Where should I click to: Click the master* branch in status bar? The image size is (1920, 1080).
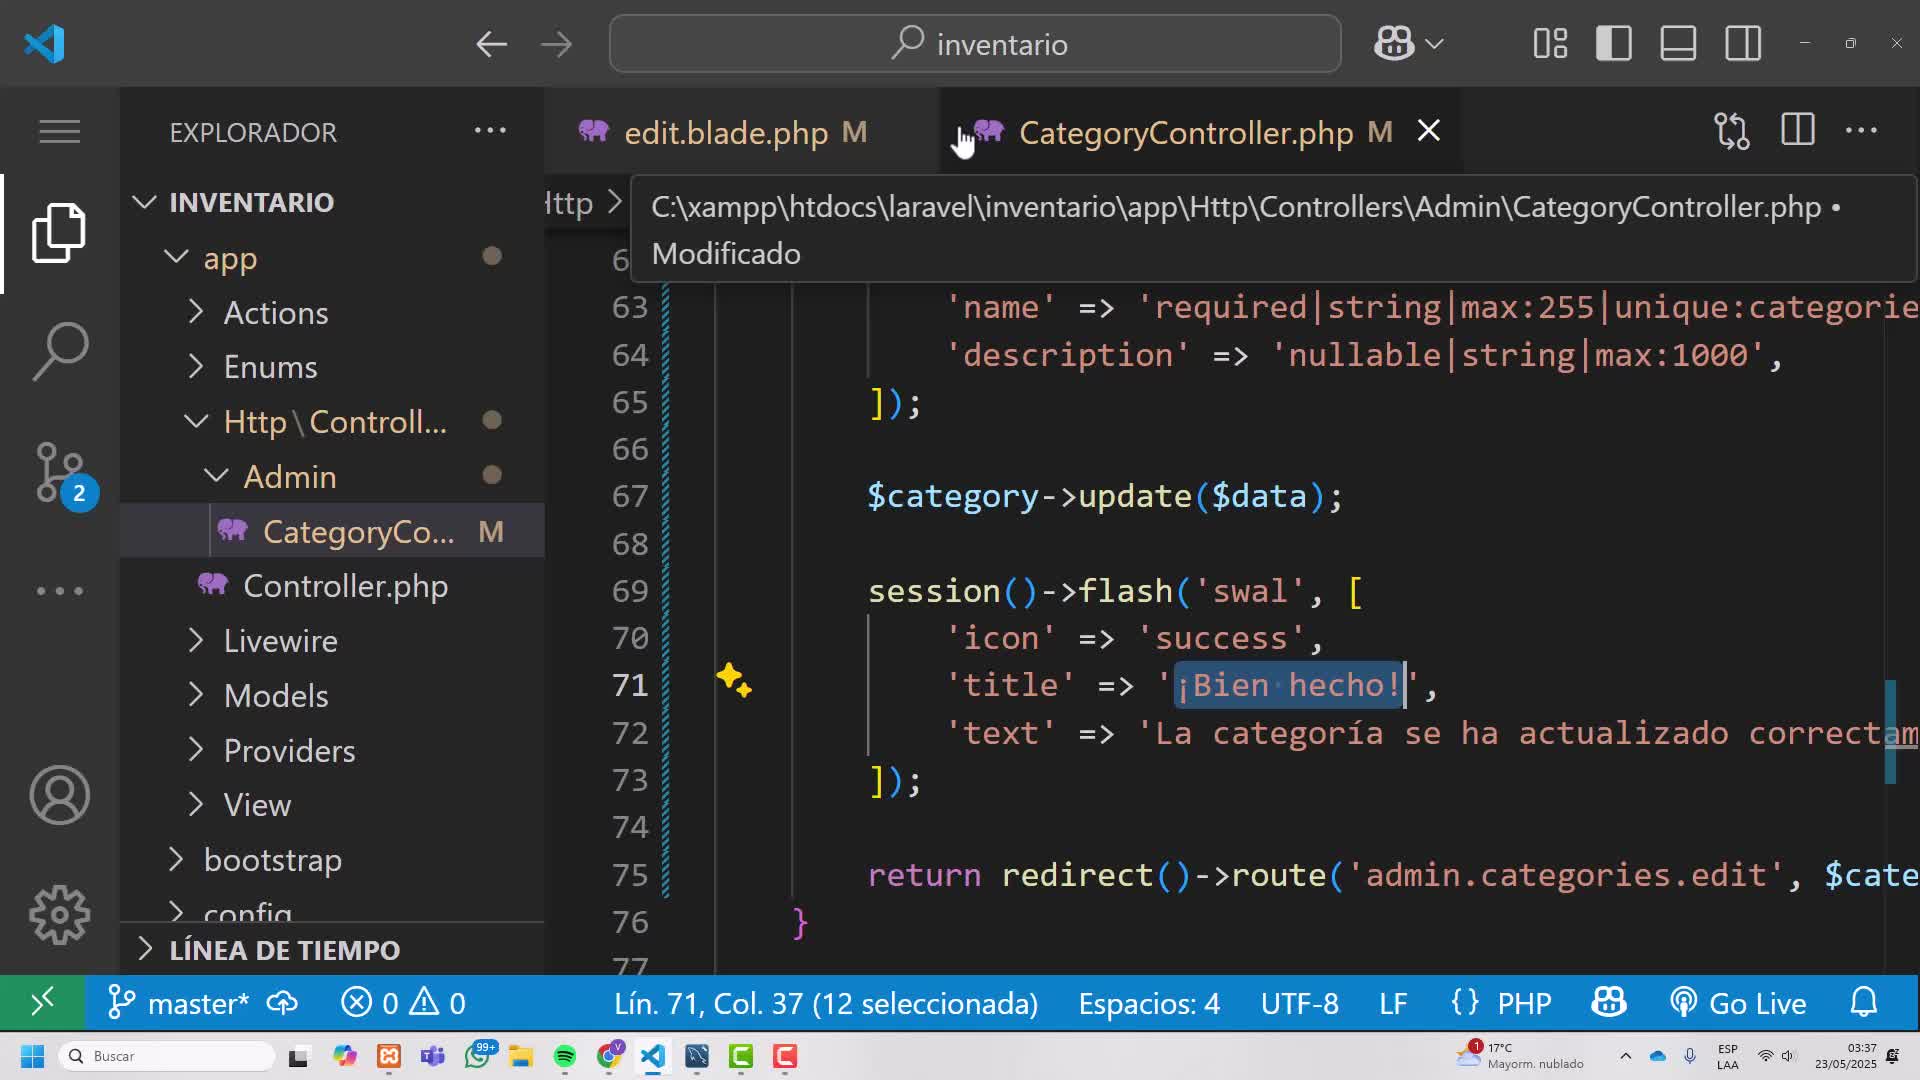179,1003
